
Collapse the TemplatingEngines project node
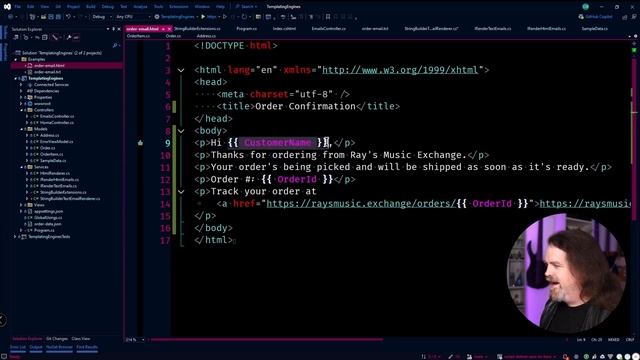[16, 78]
